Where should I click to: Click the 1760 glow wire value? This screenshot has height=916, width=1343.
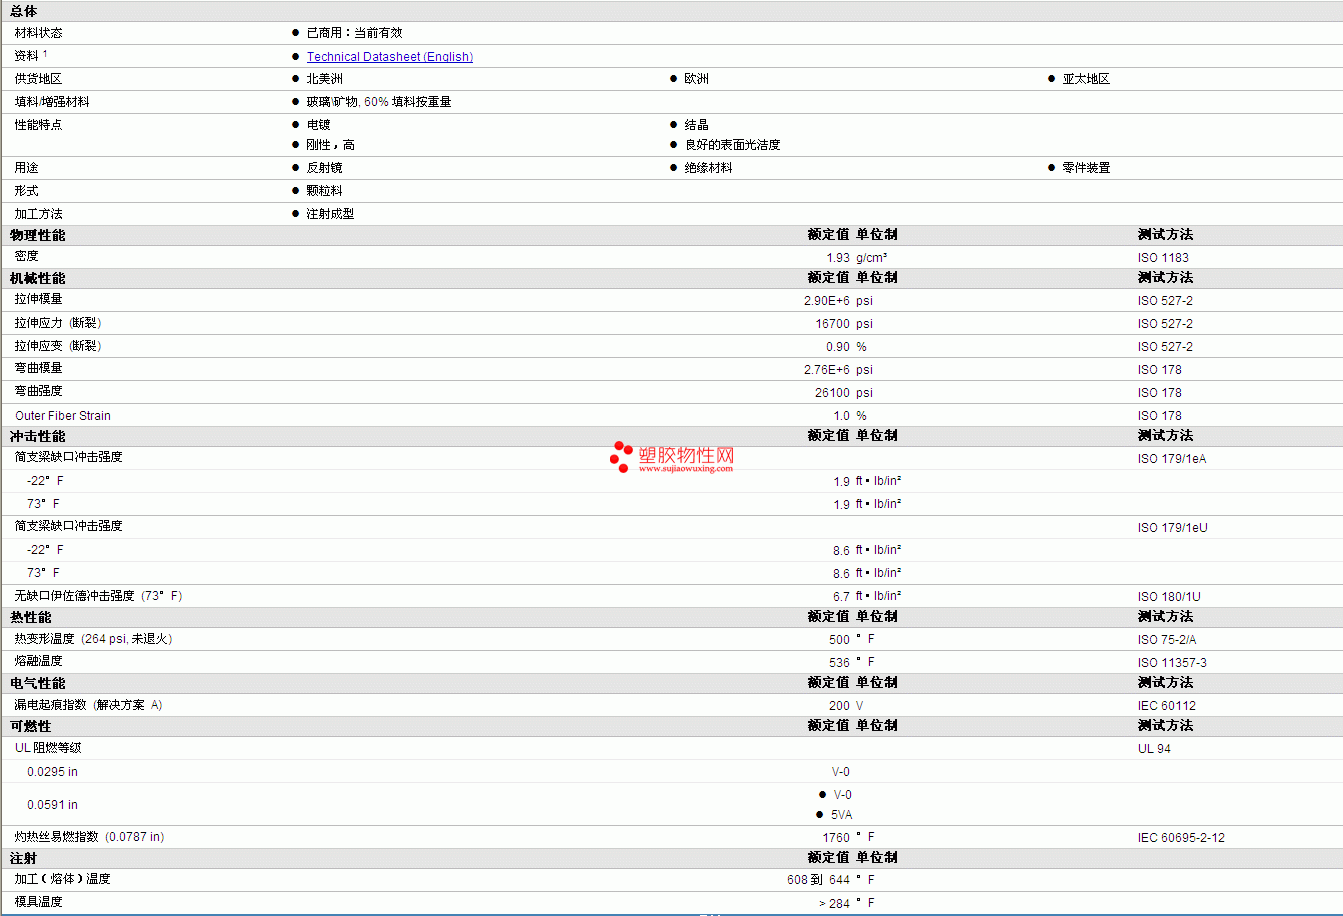[837, 838]
